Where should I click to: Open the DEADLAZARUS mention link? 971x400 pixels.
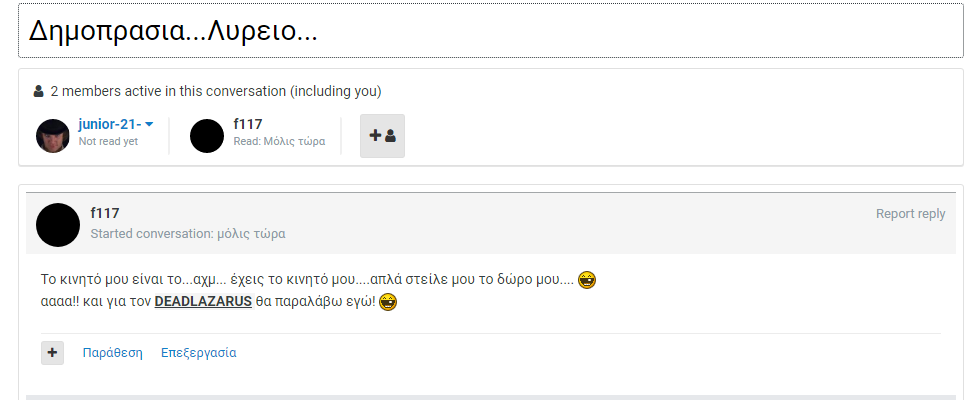[x=203, y=302]
